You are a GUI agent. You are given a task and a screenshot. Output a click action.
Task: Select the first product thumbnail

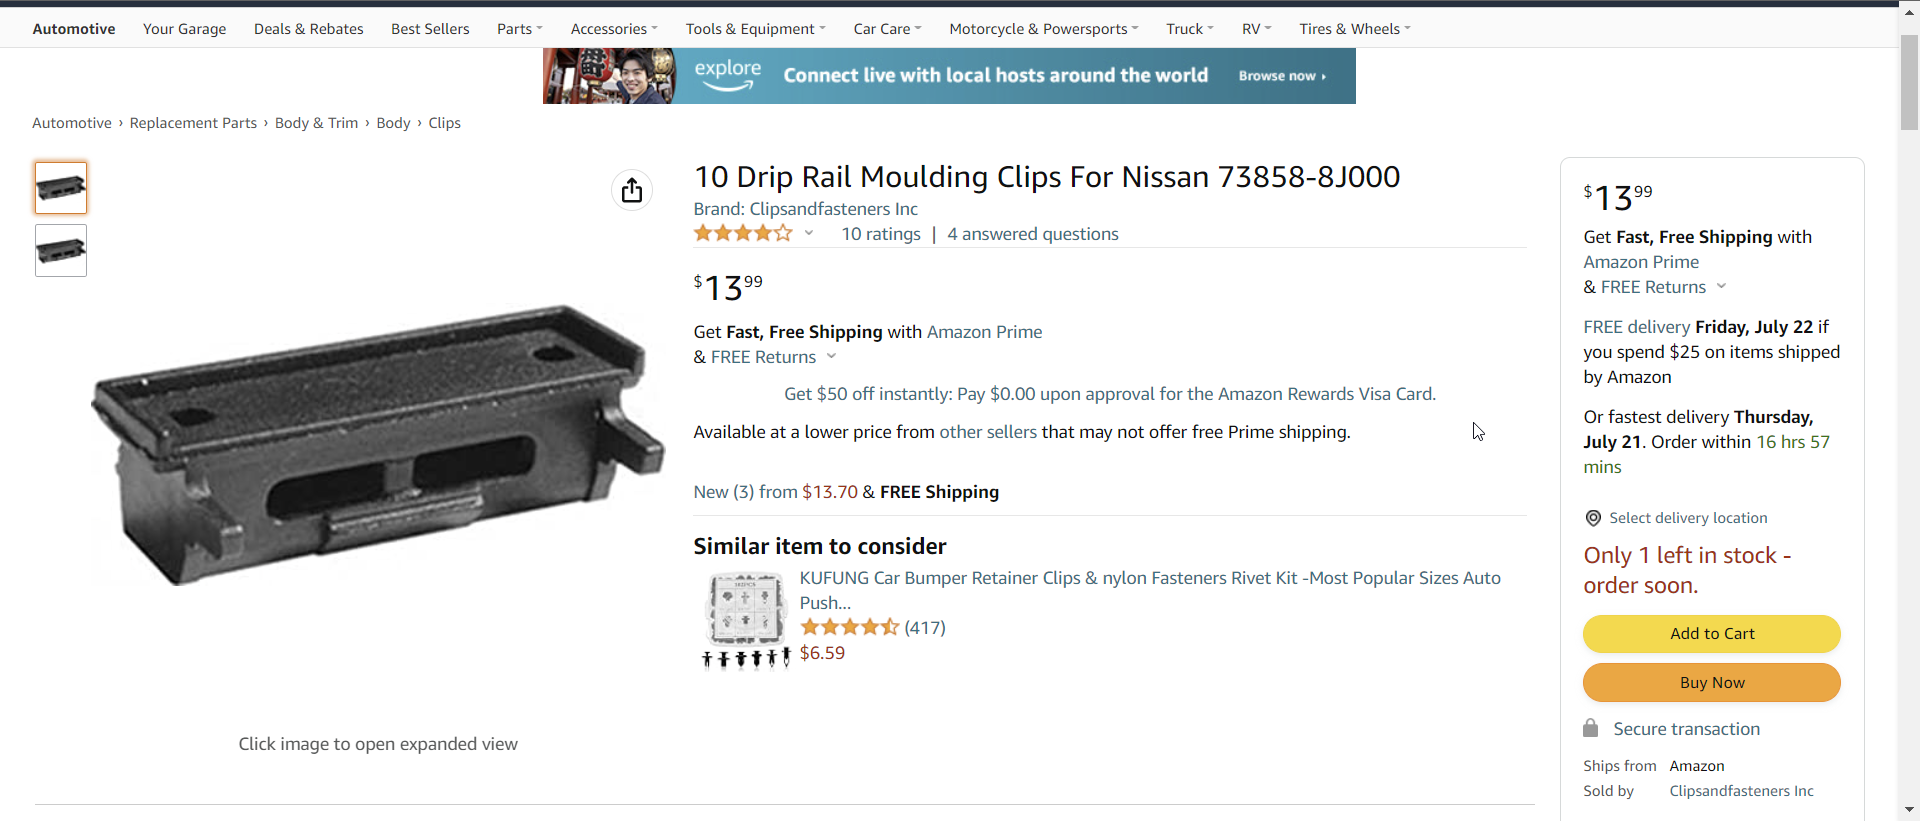61,188
